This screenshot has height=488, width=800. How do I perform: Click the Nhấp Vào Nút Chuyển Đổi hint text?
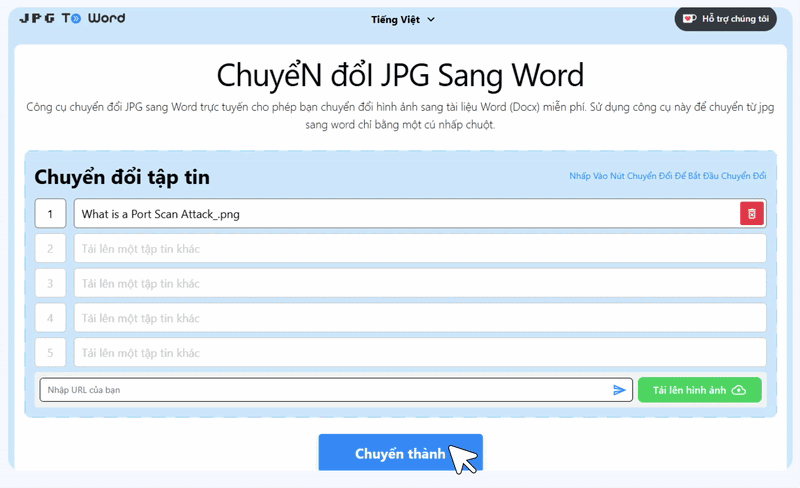pyautogui.click(x=667, y=176)
